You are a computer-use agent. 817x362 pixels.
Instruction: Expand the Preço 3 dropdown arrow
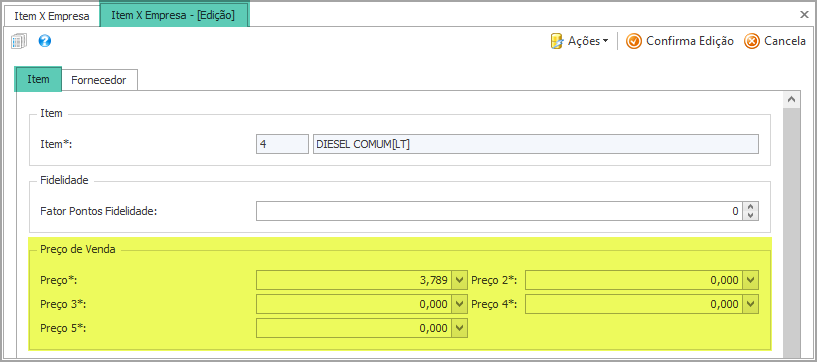tap(460, 304)
